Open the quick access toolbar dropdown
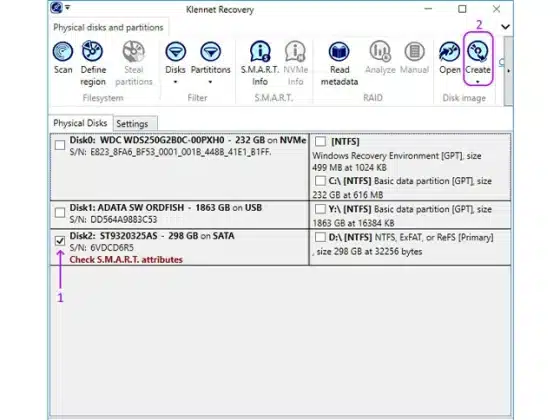The height and width of the screenshot is (420, 560). click(x=68, y=8)
